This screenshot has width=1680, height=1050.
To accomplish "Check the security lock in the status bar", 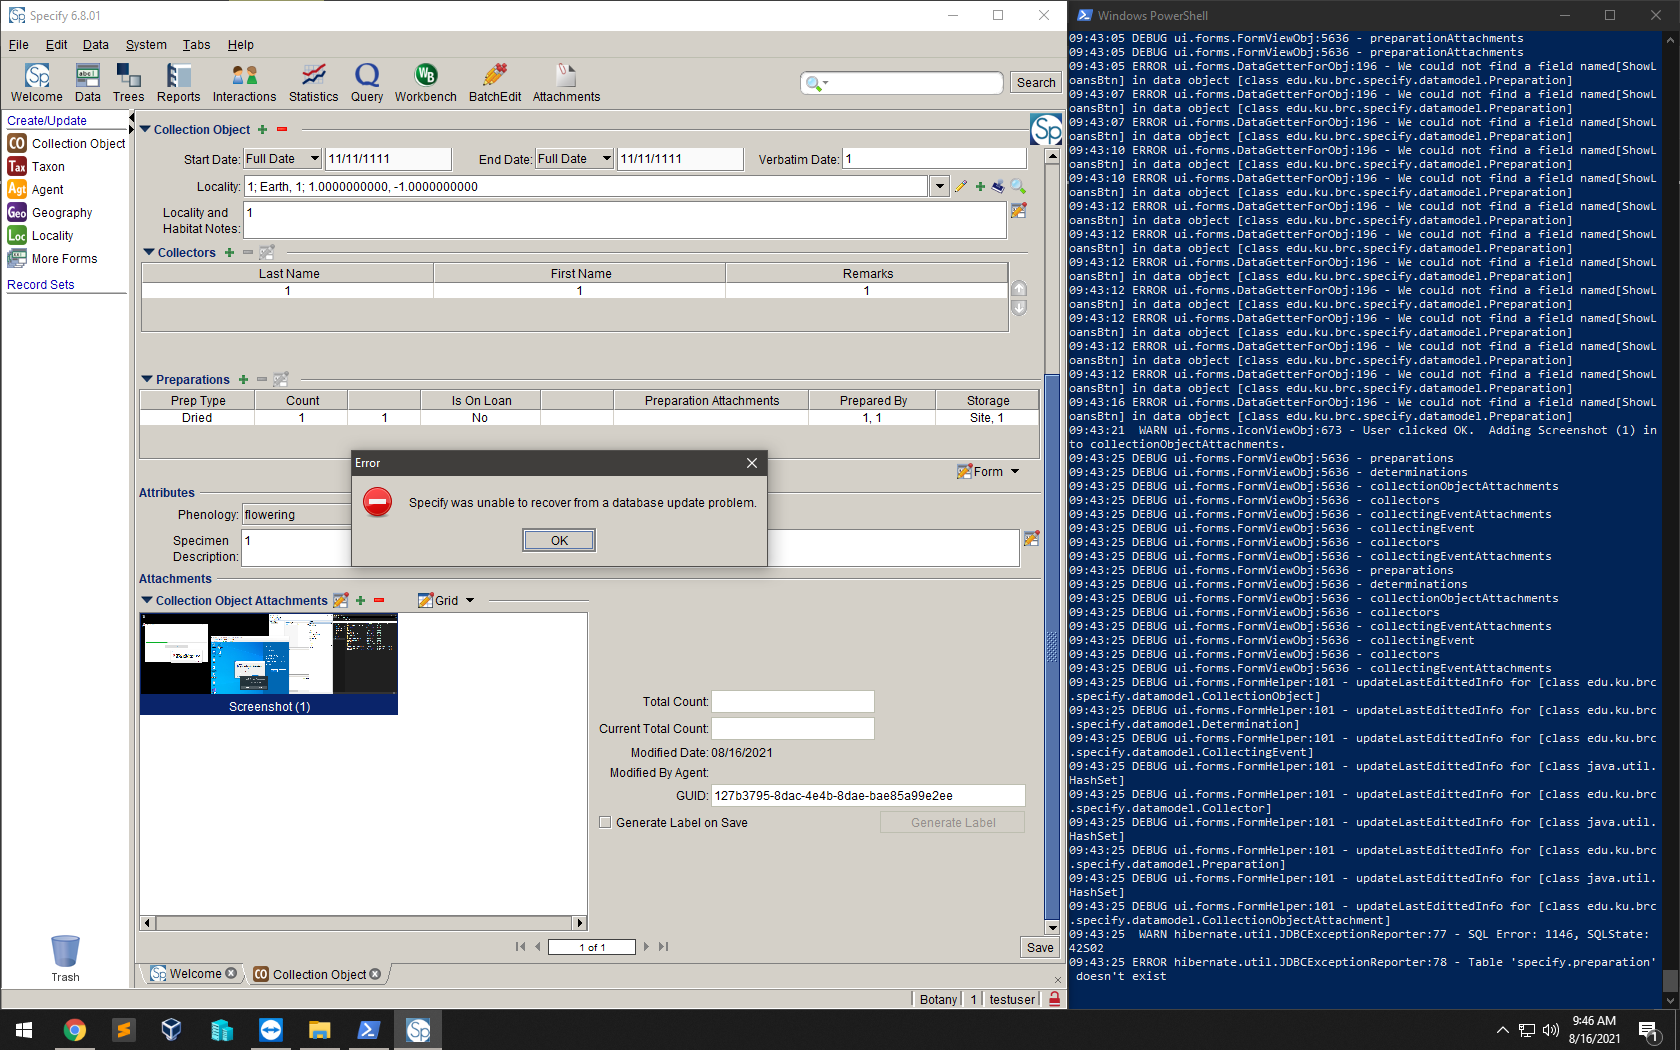I will tap(1054, 999).
